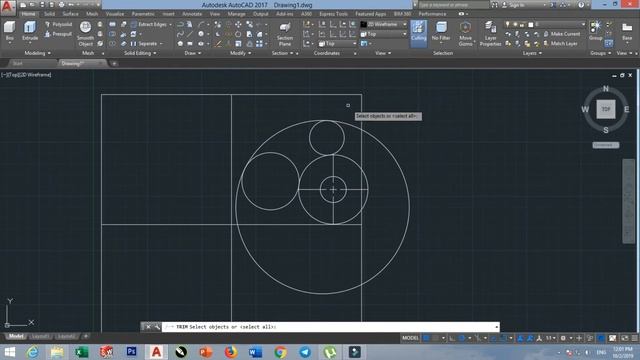Toggle grid display in status bar
Image resolution: width=640 pixels, height=360 pixels.
pos(426,338)
